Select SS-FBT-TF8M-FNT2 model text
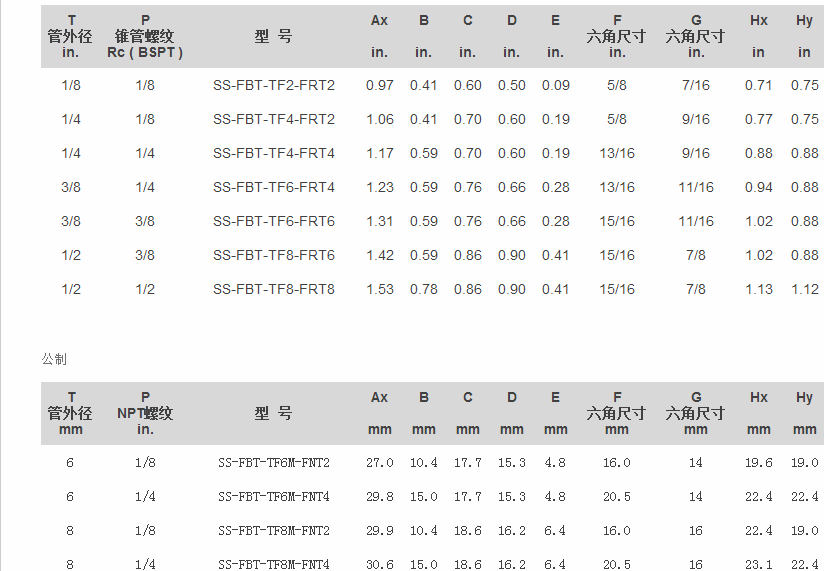824x571 pixels. (273, 531)
